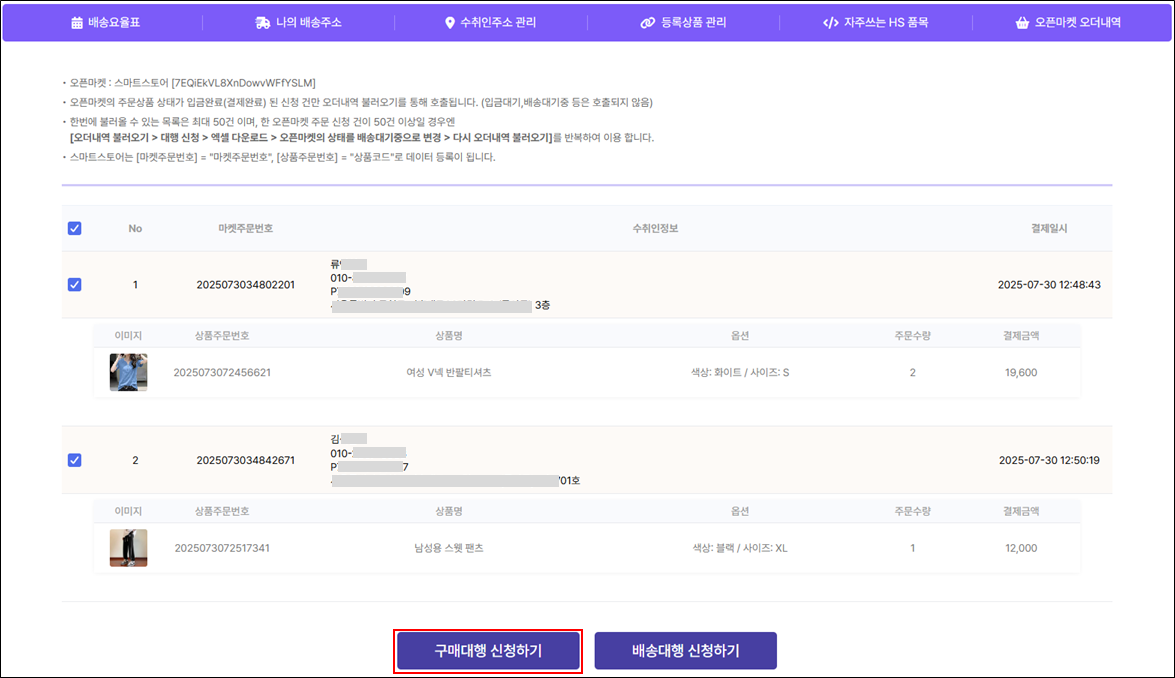Uncheck the checkbox for order No 2
This screenshot has height=678, width=1175.
coord(75,460)
